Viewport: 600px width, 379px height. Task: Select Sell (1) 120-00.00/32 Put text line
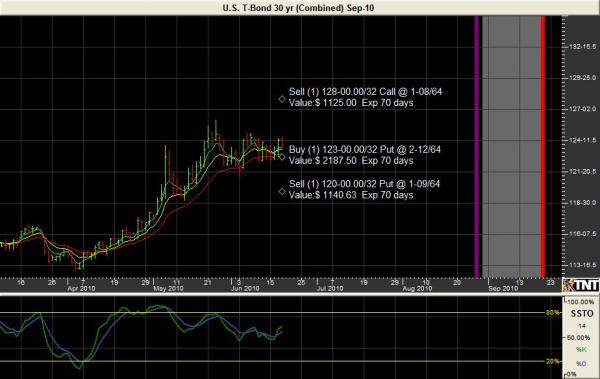click(x=364, y=184)
